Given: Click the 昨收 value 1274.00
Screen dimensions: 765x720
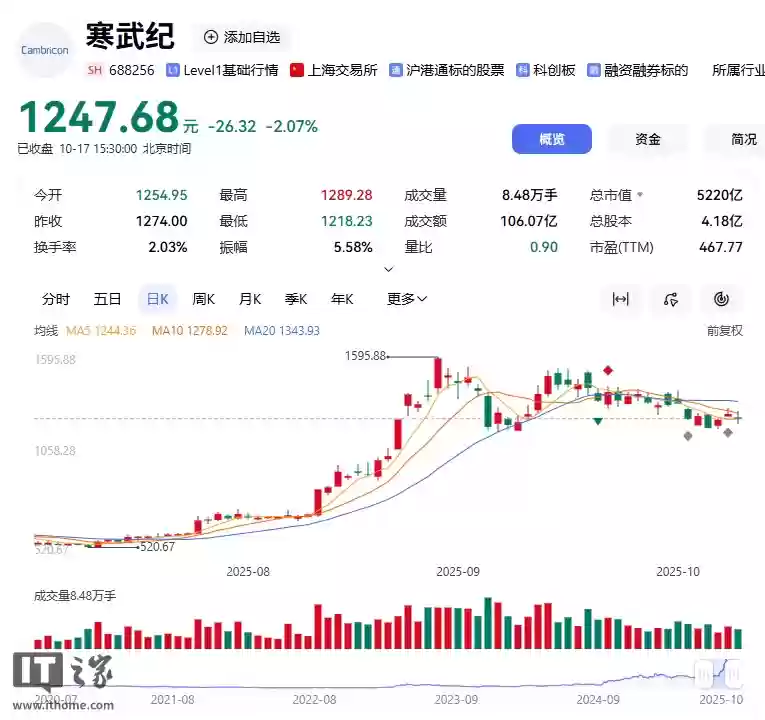Looking at the screenshot, I should click(161, 221).
